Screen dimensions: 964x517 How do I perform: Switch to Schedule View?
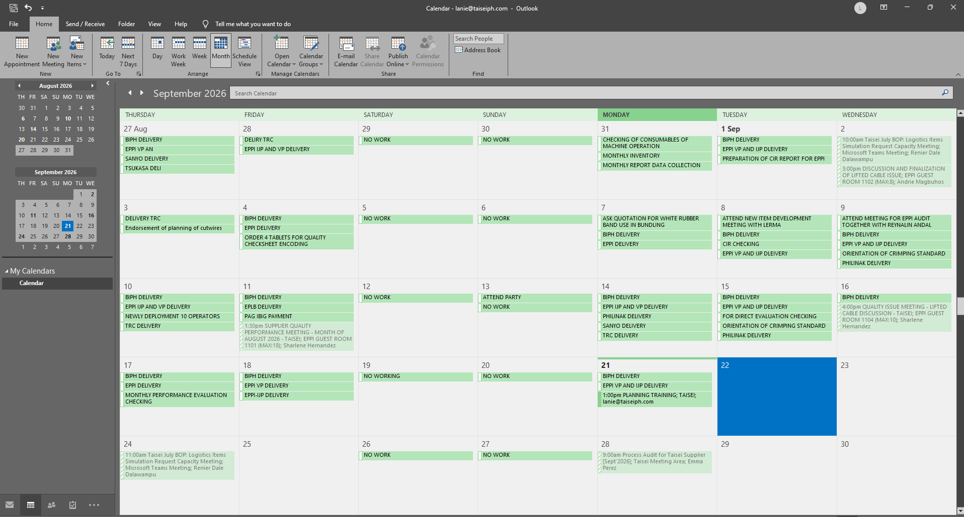pyautogui.click(x=244, y=52)
